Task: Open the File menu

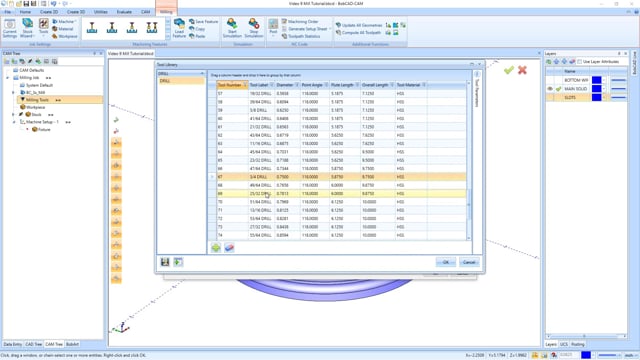Action: tap(7, 12)
